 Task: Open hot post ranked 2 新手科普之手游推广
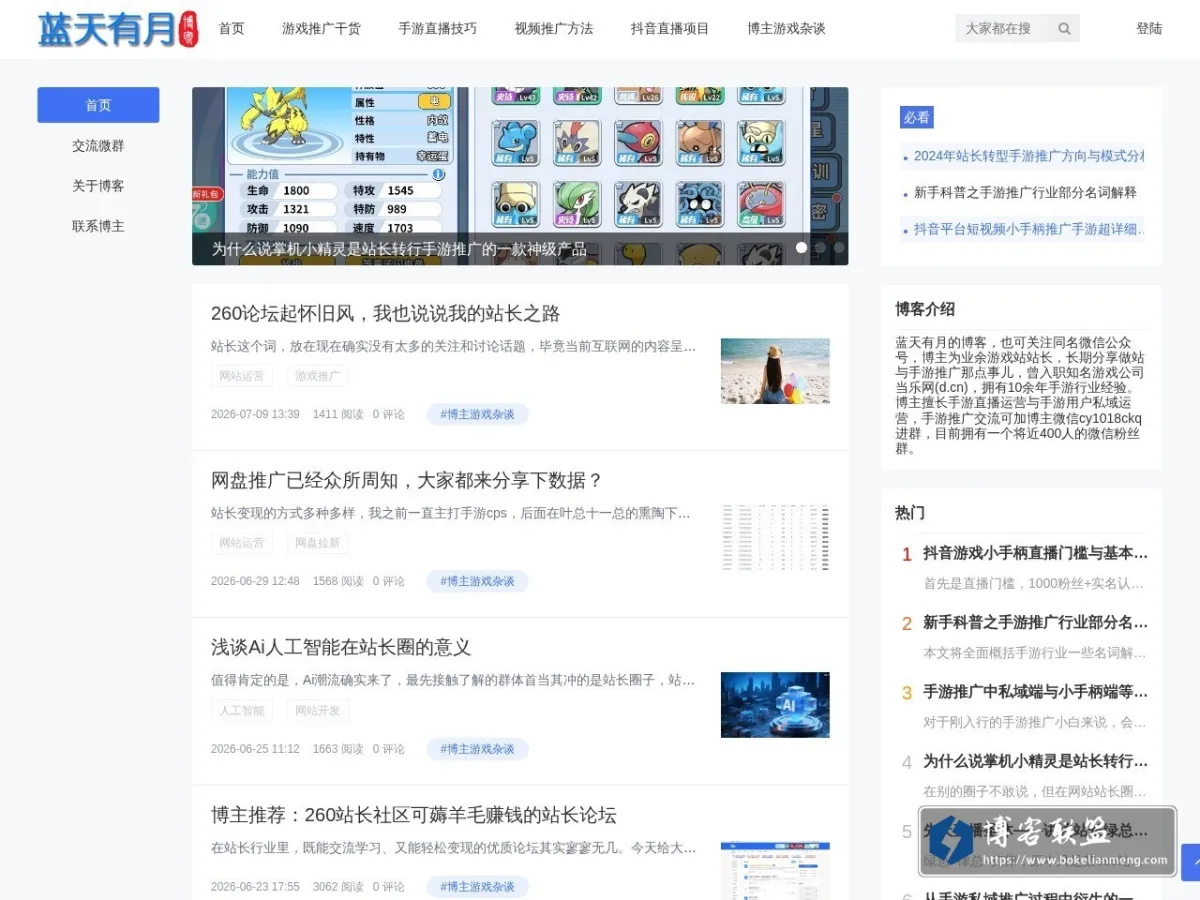click(1035, 622)
